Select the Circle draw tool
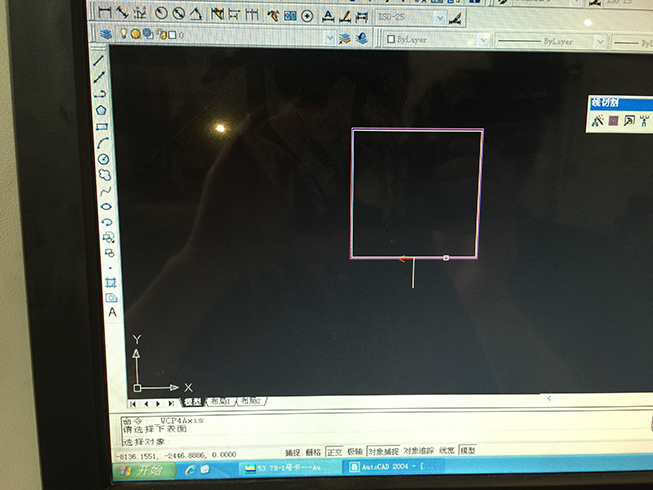Viewport: 653px width, 490px height. click(x=103, y=159)
